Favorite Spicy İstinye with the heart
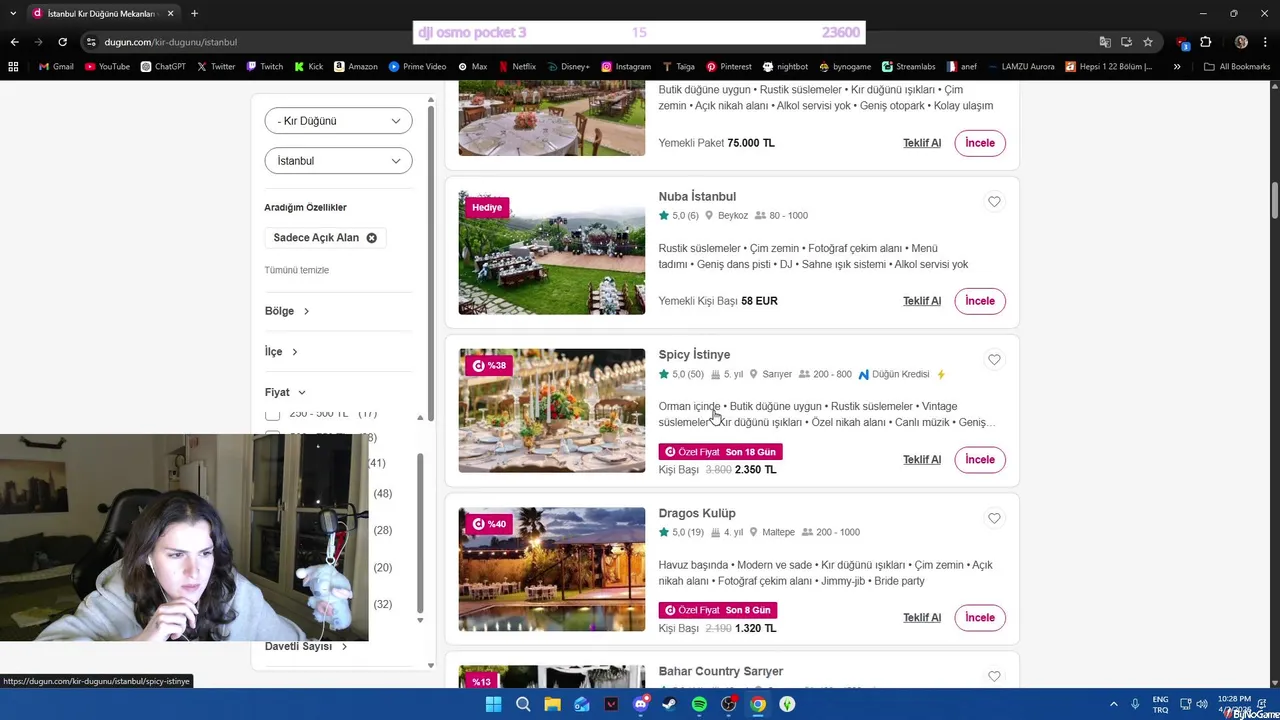The image size is (1280, 720). coord(994,360)
